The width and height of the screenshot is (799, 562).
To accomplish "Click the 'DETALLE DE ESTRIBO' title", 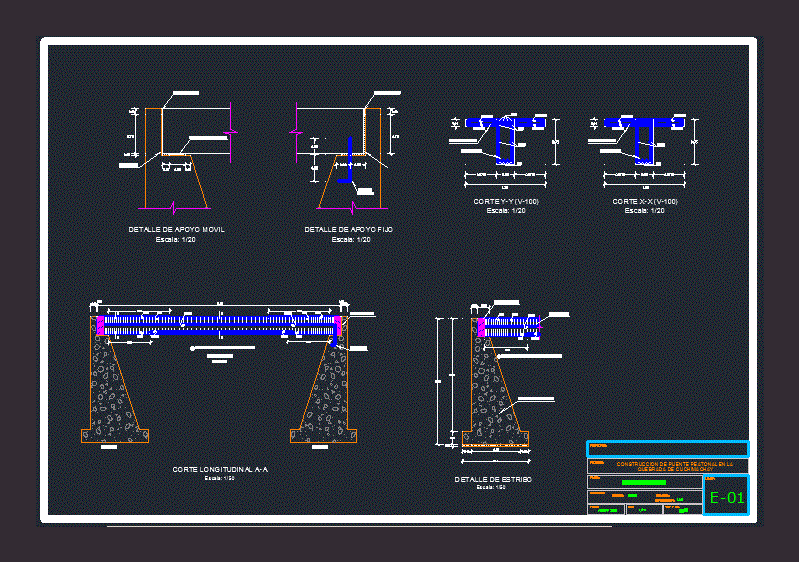I will point(493,479).
